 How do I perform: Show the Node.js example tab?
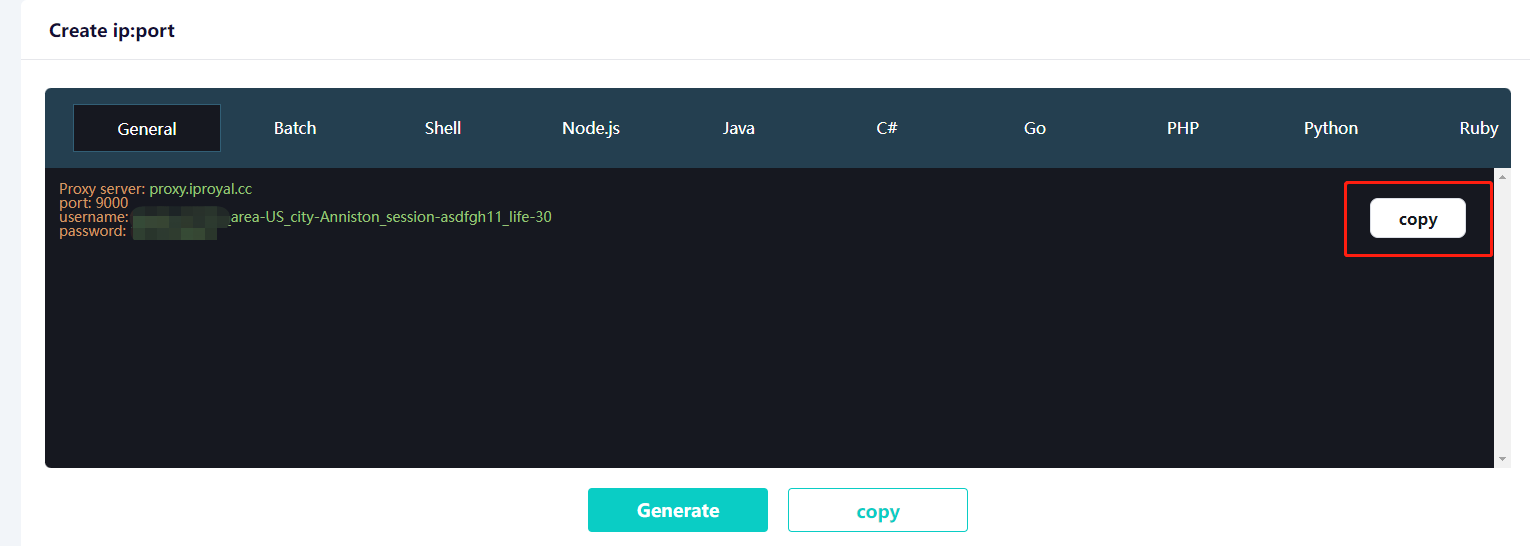591,128
